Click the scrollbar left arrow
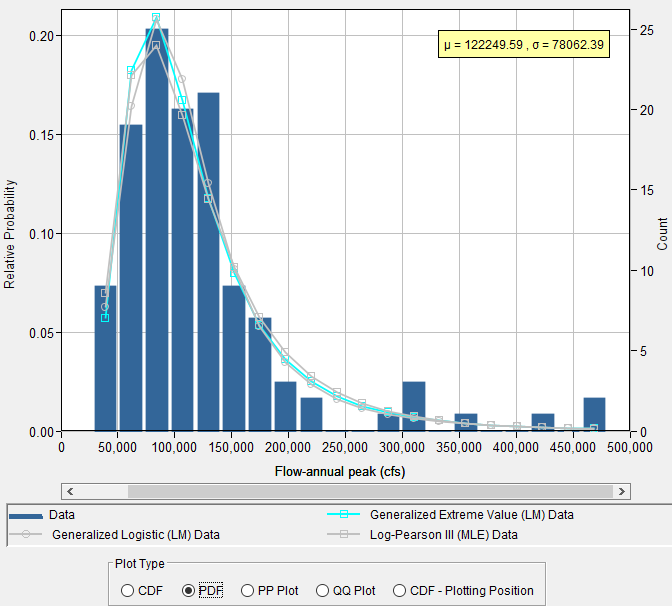The width and height of the screenshot is (672, 606). tap(70, 492)
